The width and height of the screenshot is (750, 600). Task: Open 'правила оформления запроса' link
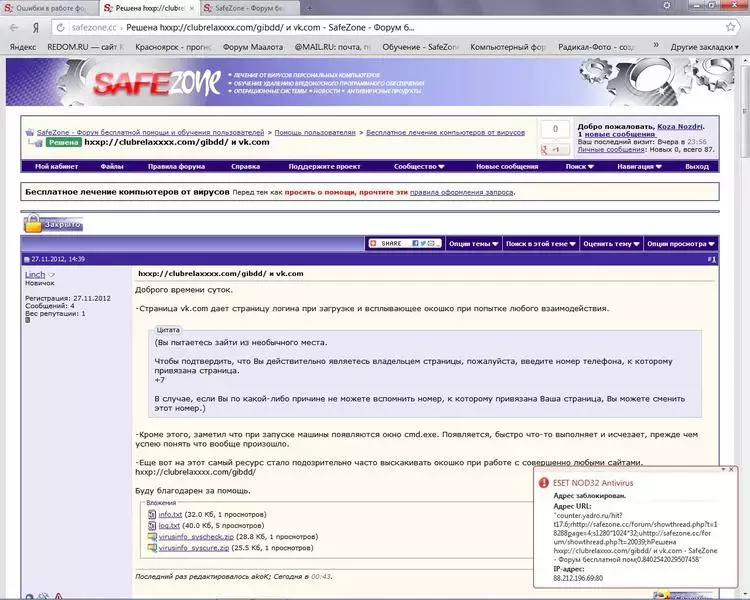(462, 192)
